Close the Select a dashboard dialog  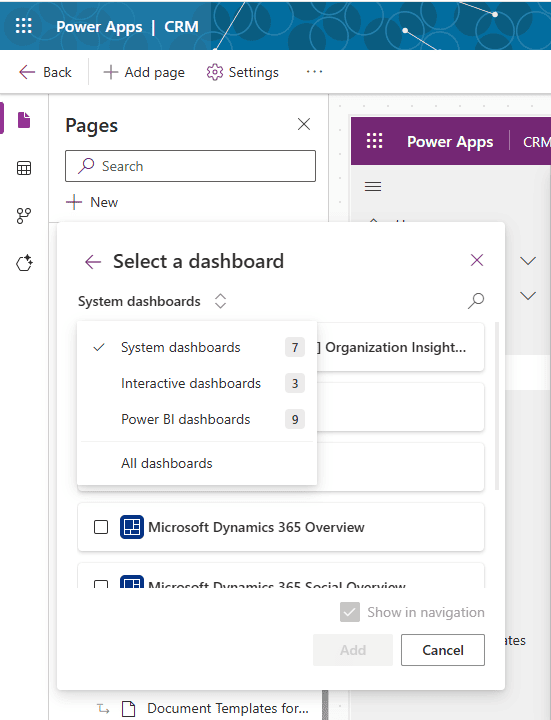coord(477,260)
